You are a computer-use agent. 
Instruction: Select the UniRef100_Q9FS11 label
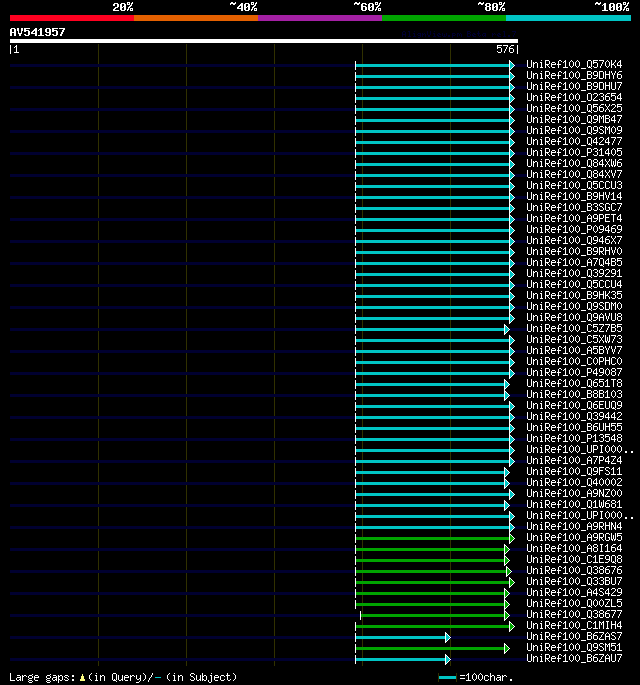(x=574, y=471)
